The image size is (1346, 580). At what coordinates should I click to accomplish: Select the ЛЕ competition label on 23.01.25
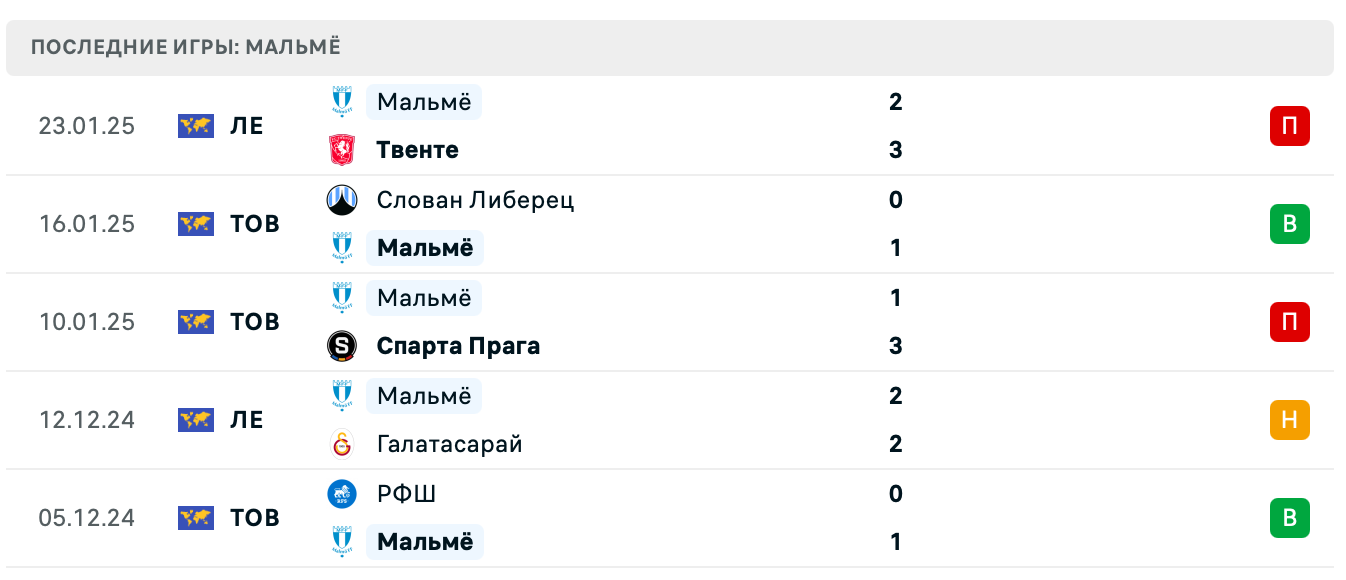pyautogui.click(x=248, y=126)
